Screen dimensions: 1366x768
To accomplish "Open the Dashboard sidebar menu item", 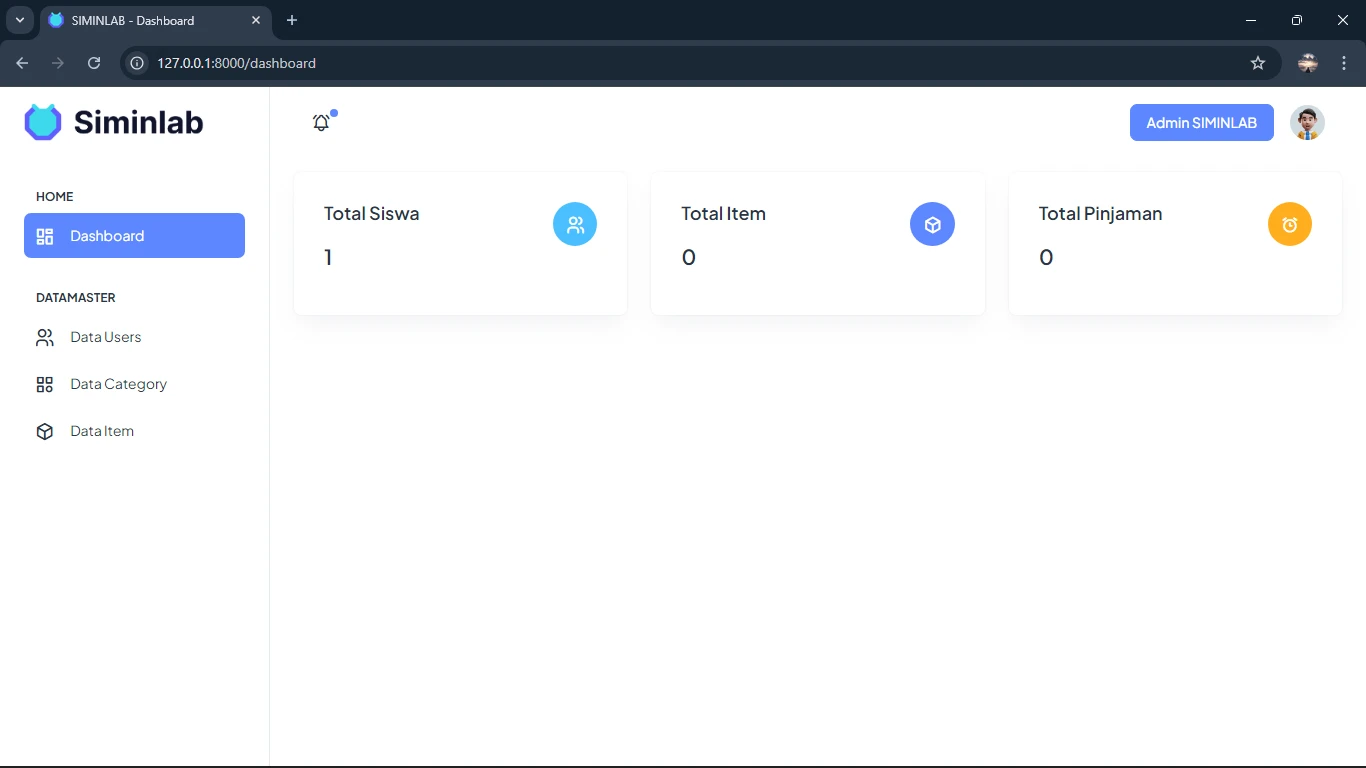I will pos(134,236).
